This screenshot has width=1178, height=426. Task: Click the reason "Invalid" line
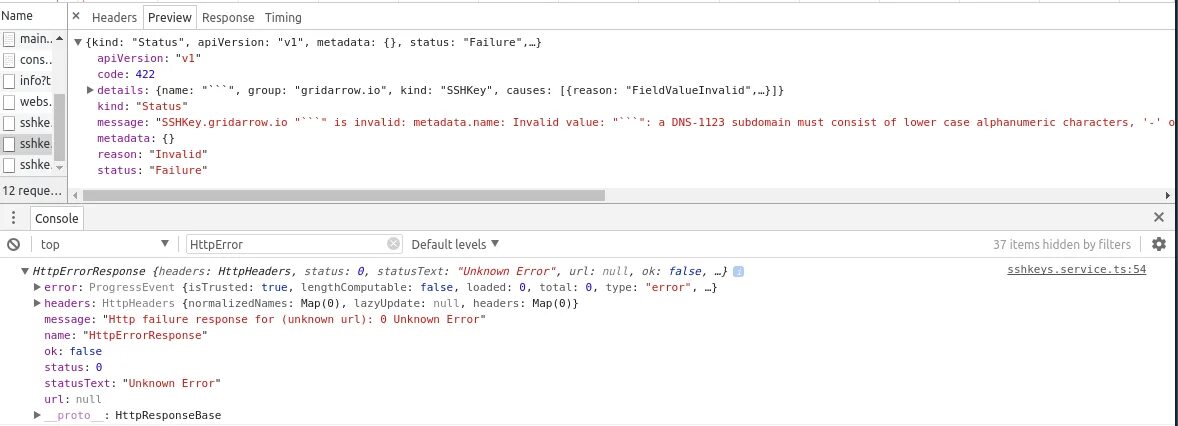tap(153, 154)
